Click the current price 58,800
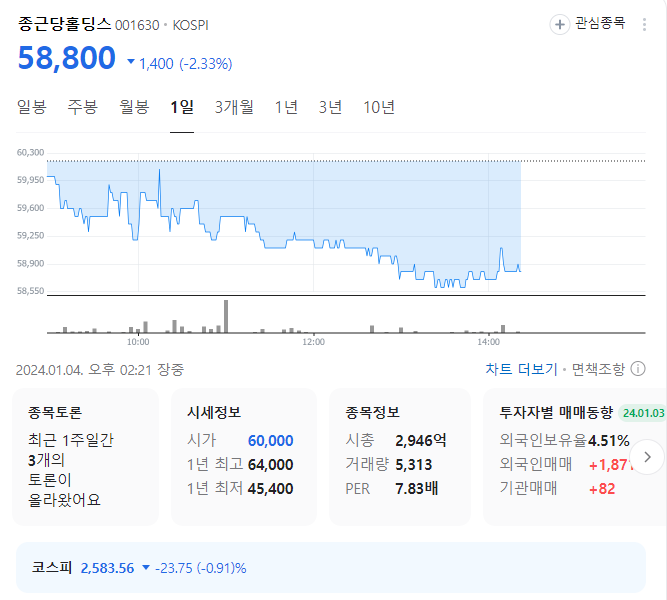Image resolution: width=667 pixels, height=600 pixels. click(67, 58)
